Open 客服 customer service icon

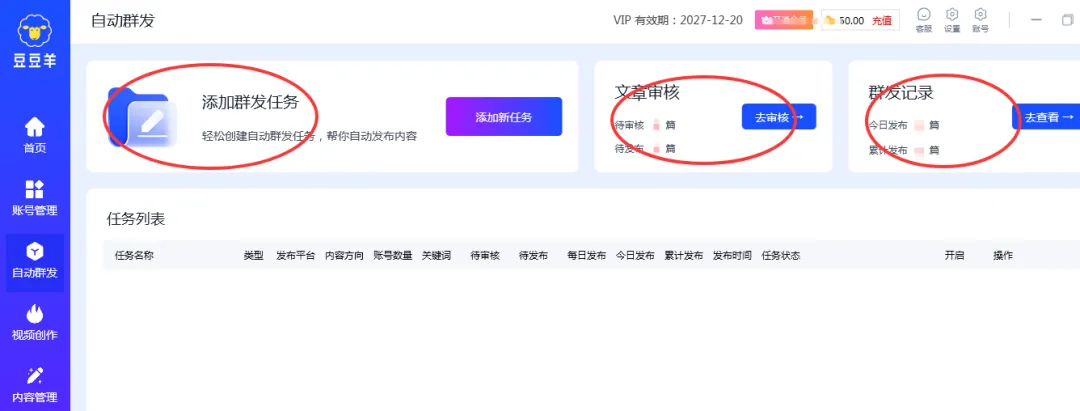(924, 21)
